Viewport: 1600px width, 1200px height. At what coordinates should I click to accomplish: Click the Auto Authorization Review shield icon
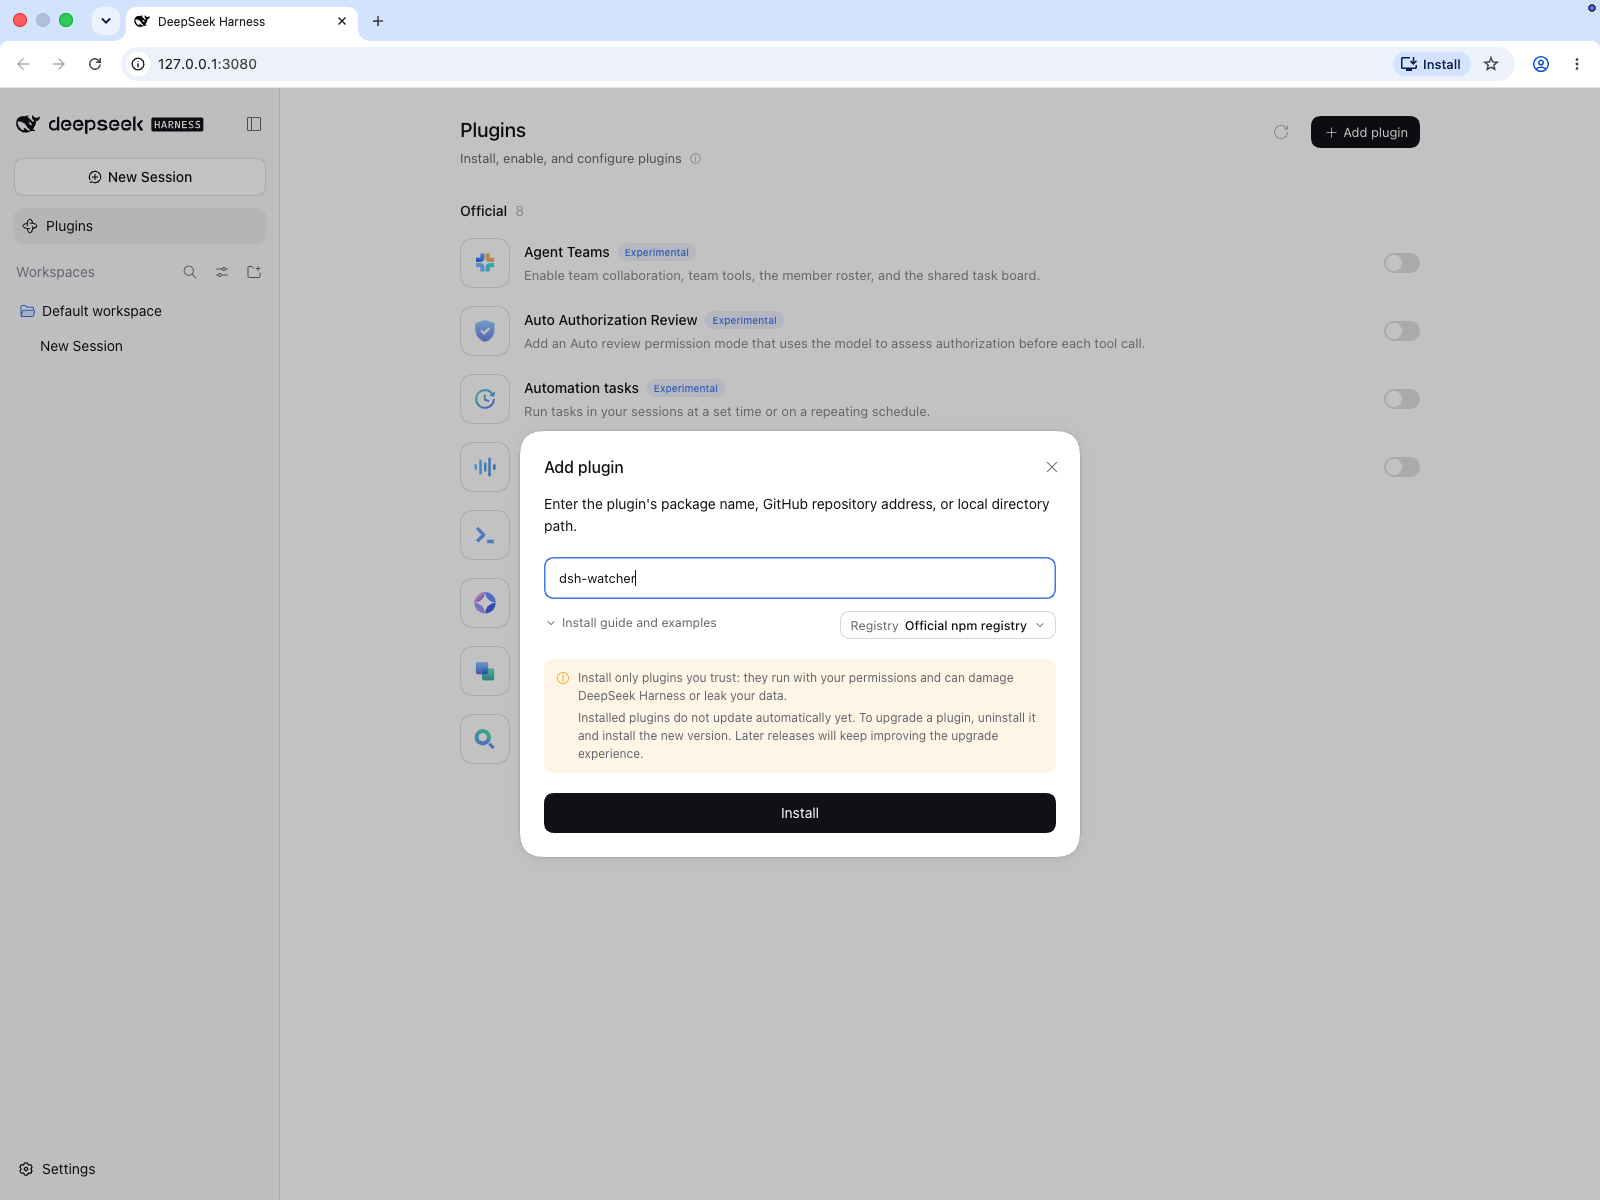click(485, 331)
